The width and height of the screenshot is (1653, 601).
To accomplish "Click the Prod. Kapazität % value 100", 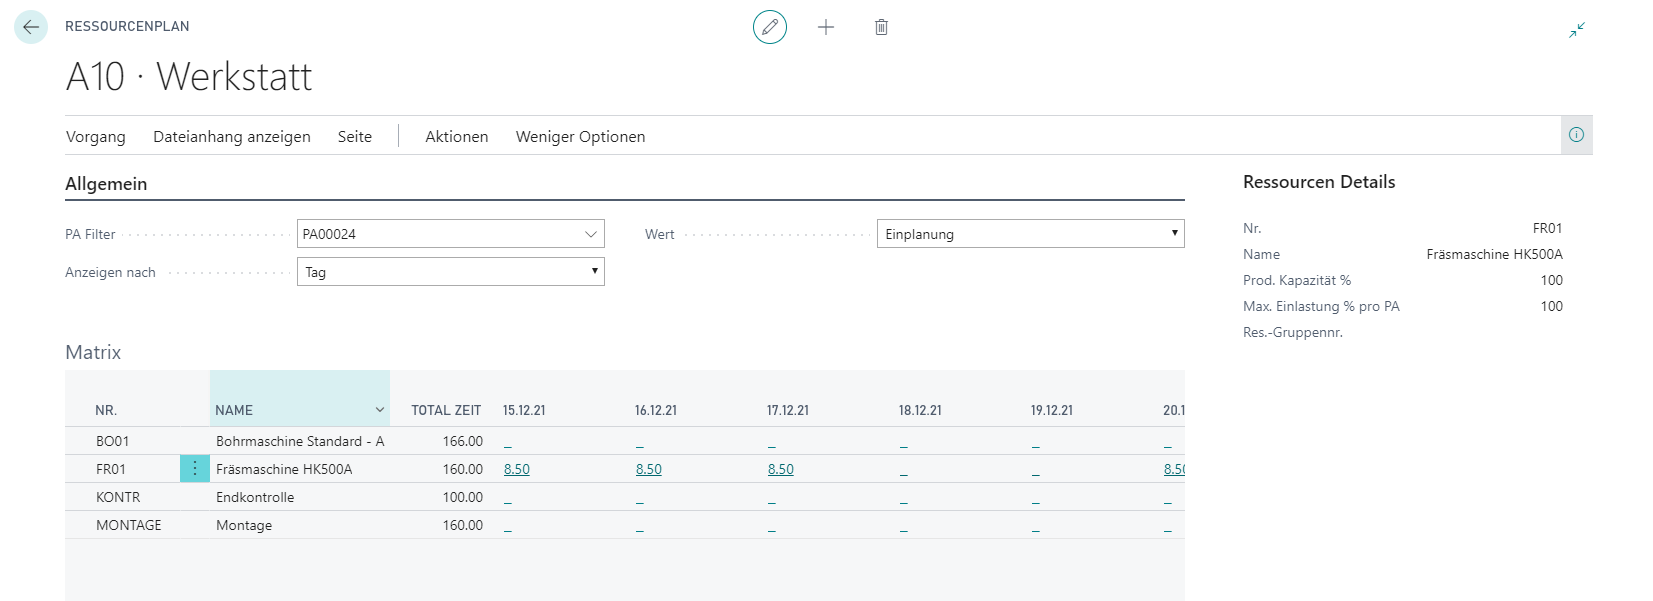I will coord(1551,280).
